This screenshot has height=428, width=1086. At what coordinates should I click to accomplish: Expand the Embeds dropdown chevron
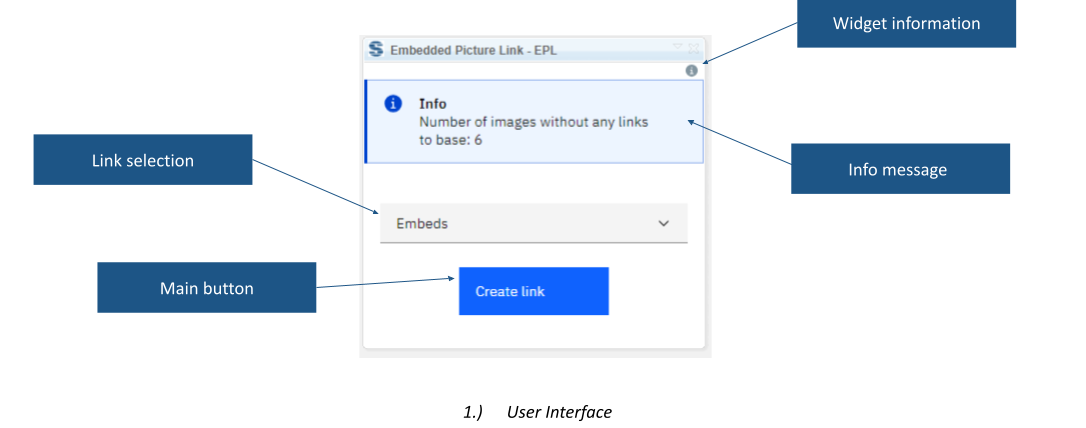tap(664, 224)
